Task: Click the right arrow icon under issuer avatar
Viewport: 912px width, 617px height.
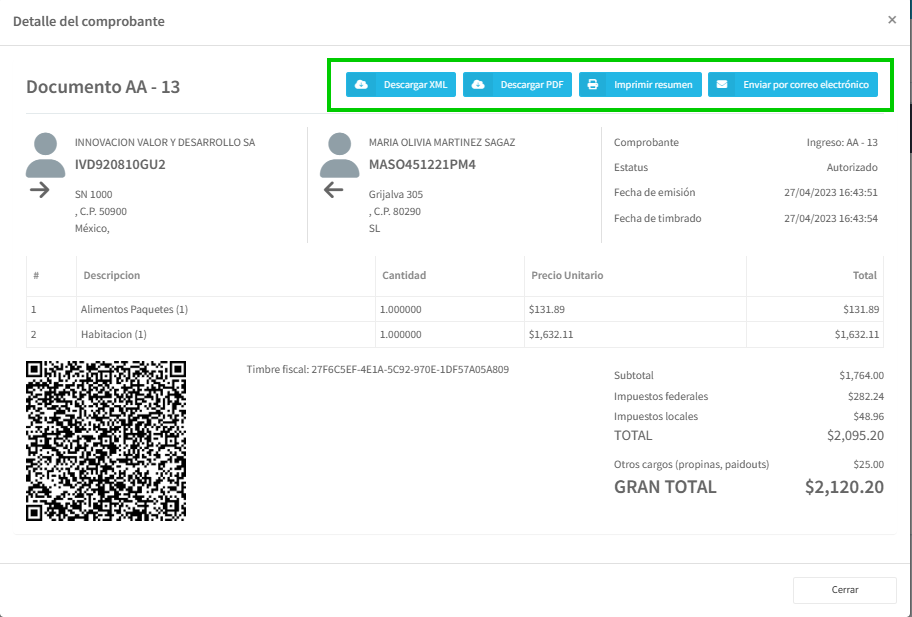Action: click(40, 190)
